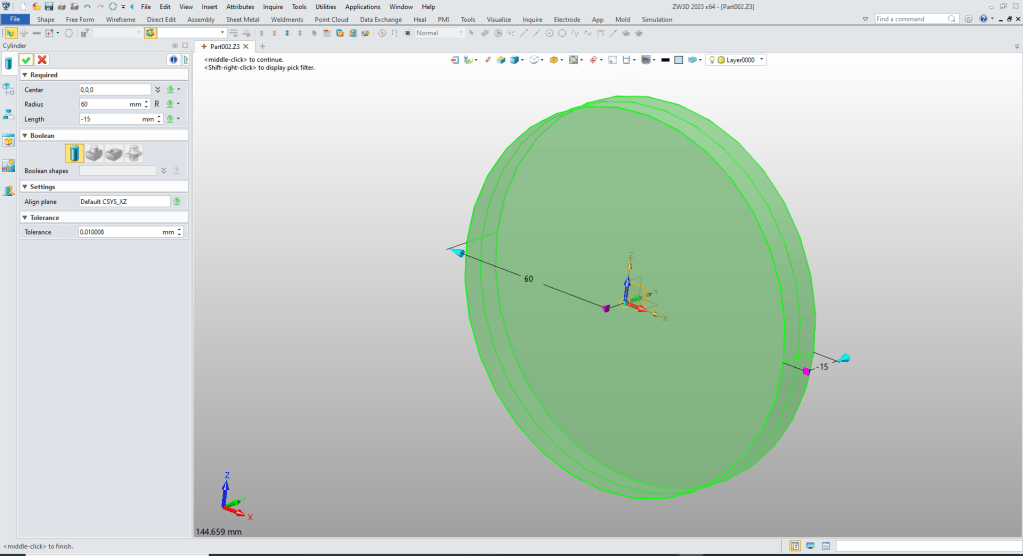Open the Inquire menu in the menu bar
Screen dimensions: 1023x556
[x=273, y=7]
